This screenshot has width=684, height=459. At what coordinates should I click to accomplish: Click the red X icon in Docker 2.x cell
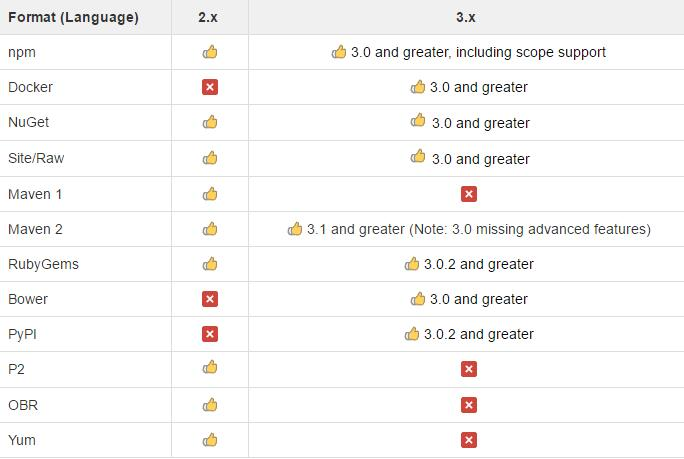pyautogui.click(x=210, y=87)
